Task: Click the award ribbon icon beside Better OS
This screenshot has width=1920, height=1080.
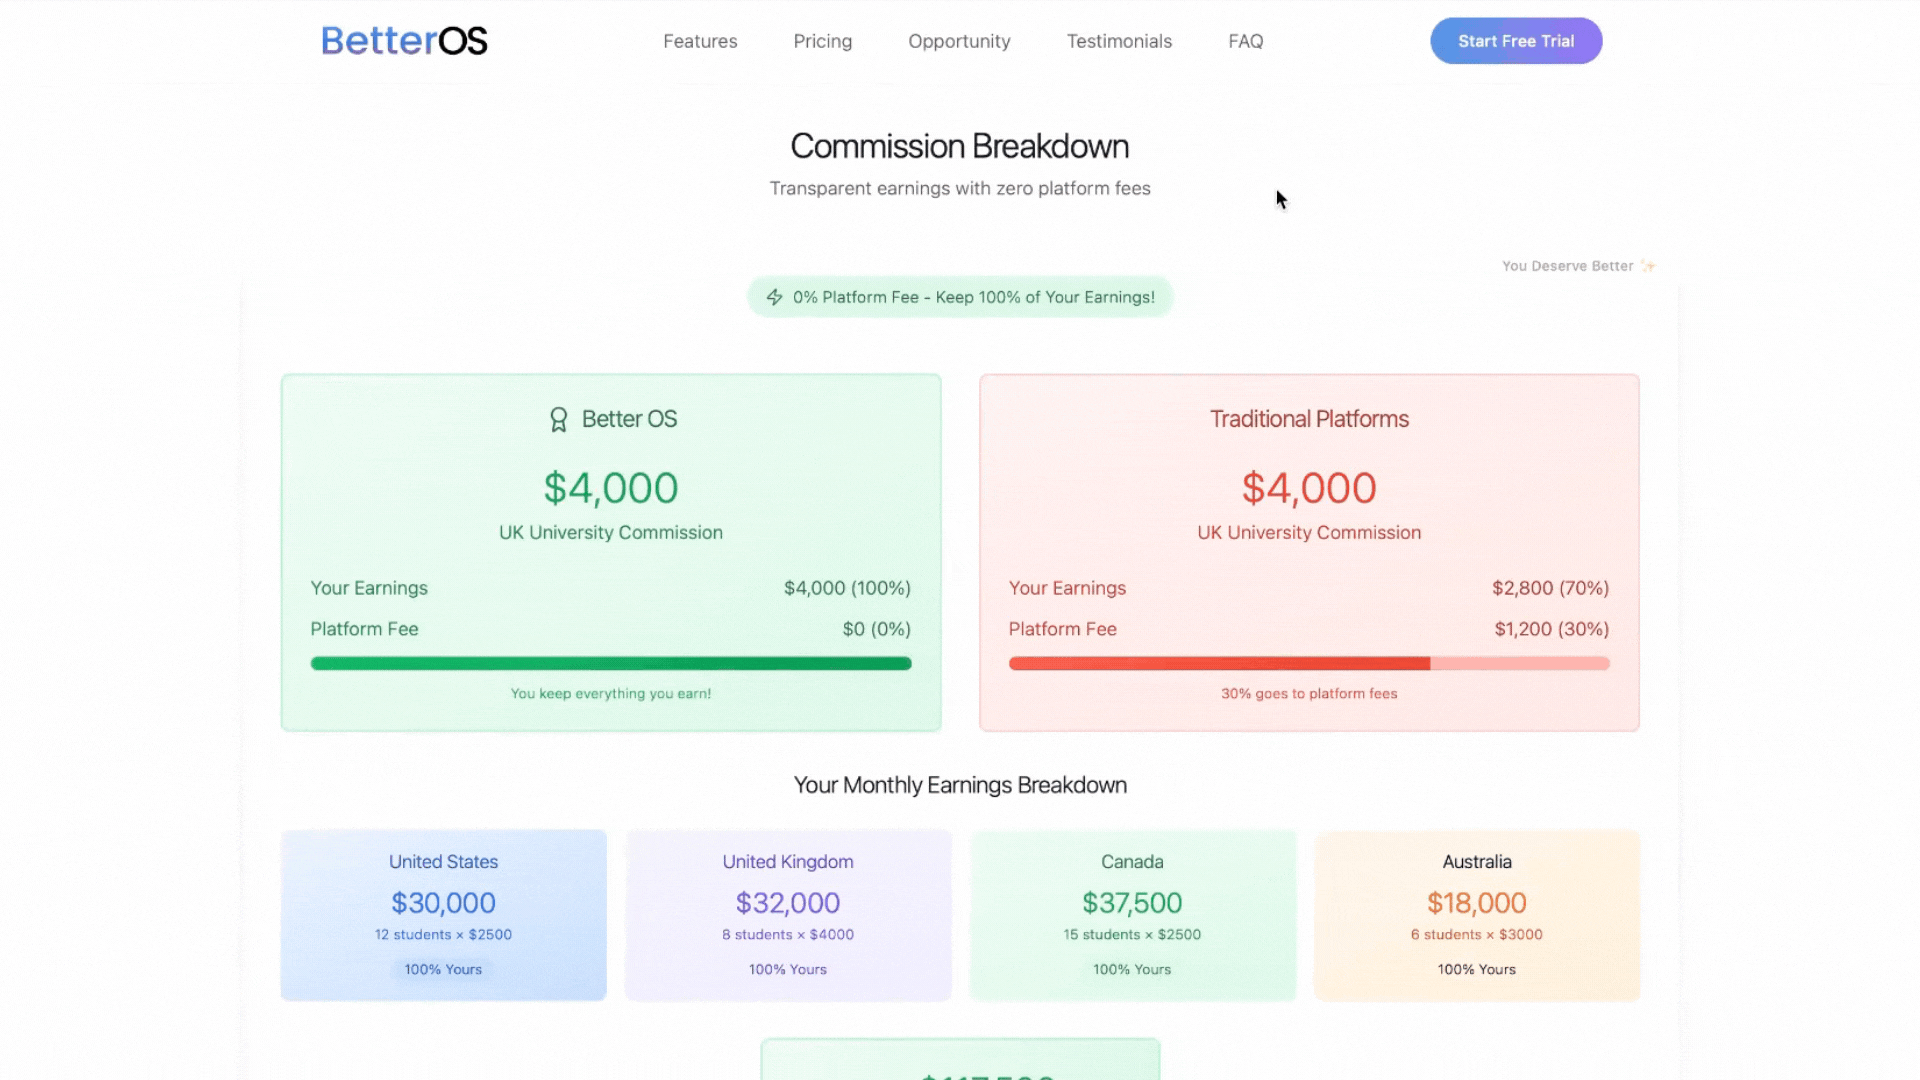Action: [558, 420]
